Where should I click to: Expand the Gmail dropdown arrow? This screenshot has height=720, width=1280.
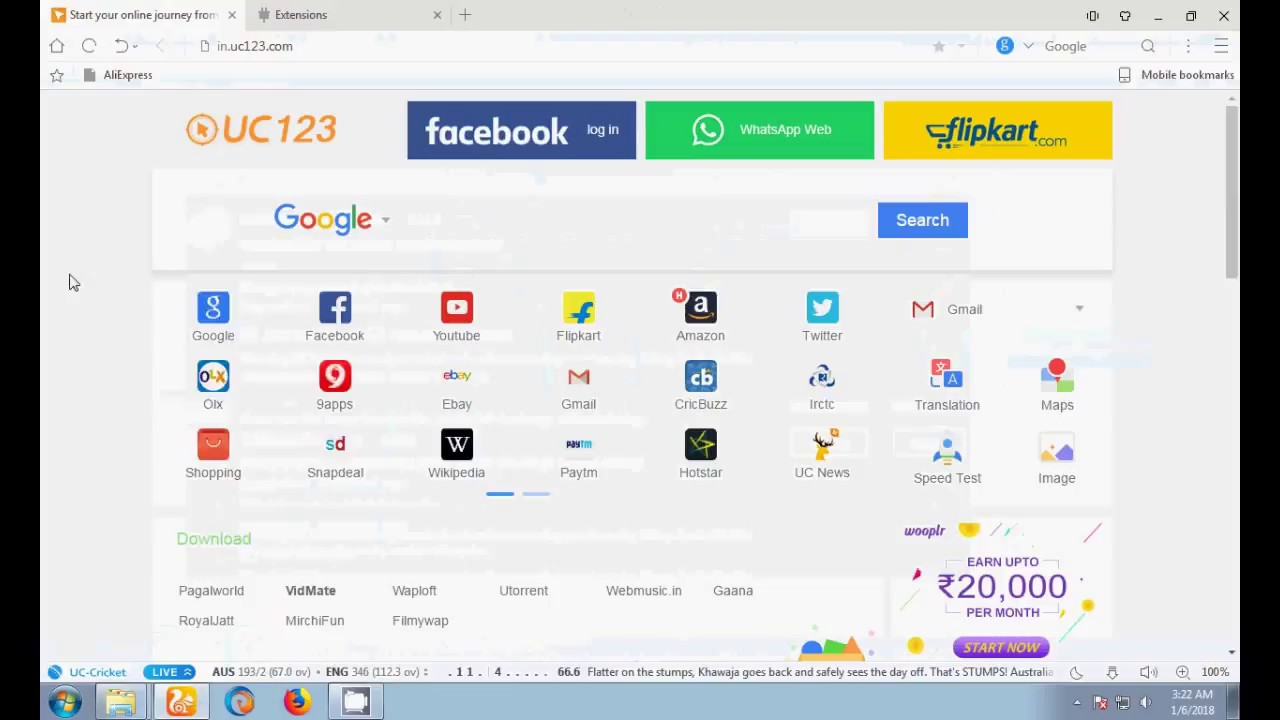pyautogui.click(x=1079, y=309)
